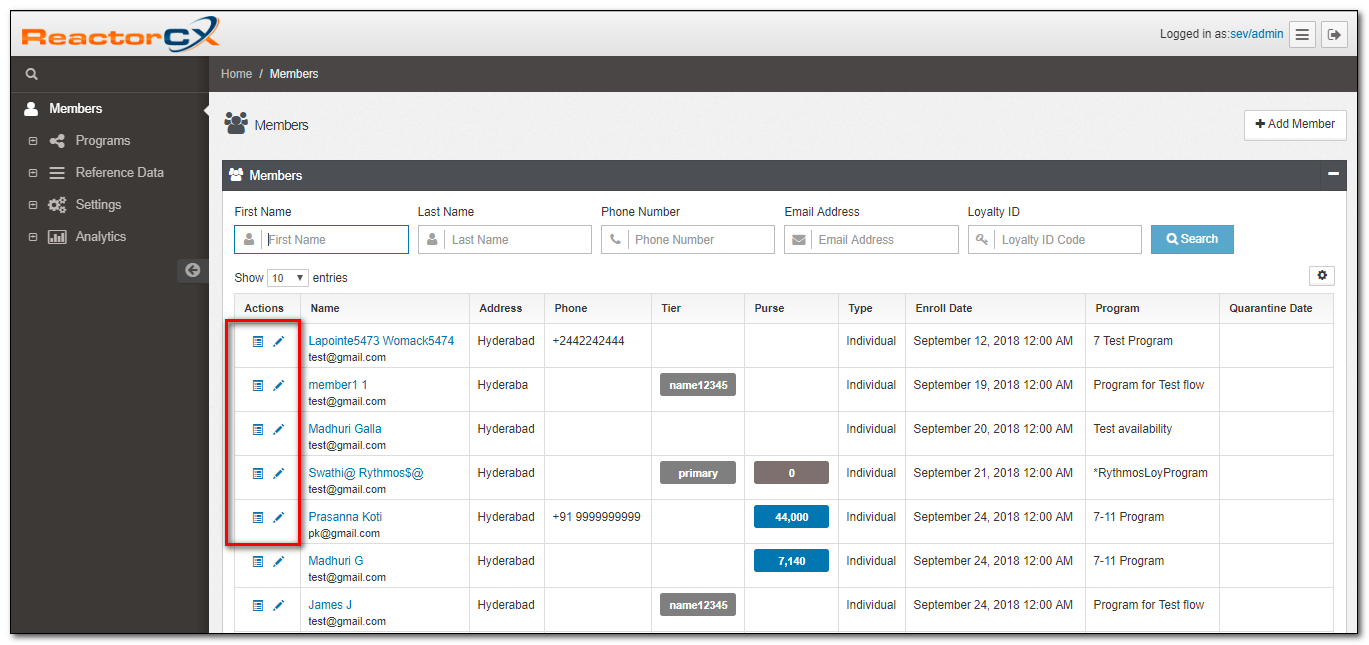The image size is (1369, 645).
Task: Open the Swathi@ Rythmos$@ member link
Action: point(365,473)
